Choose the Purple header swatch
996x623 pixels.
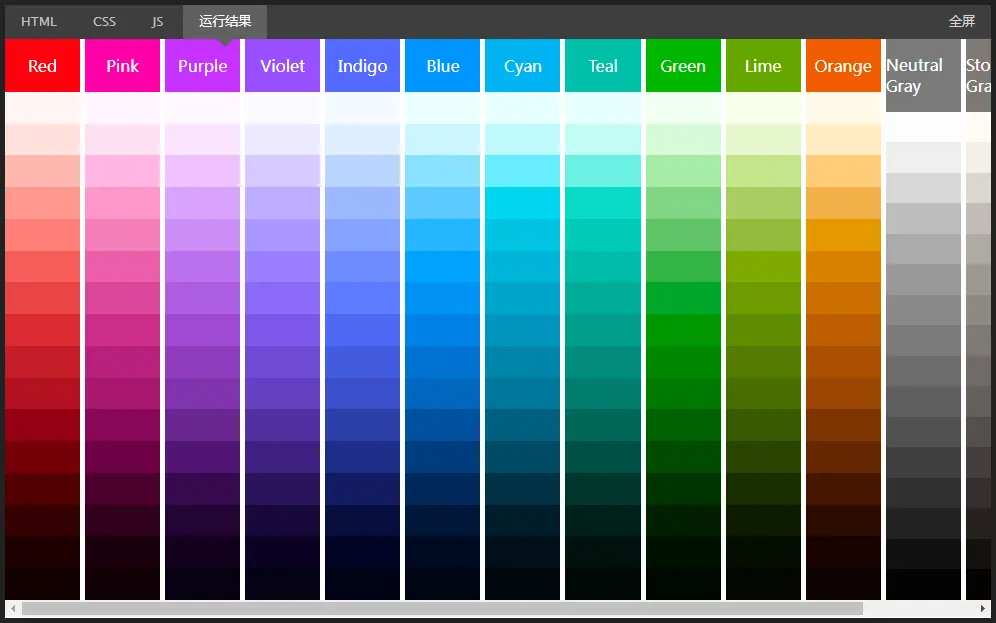202,66
